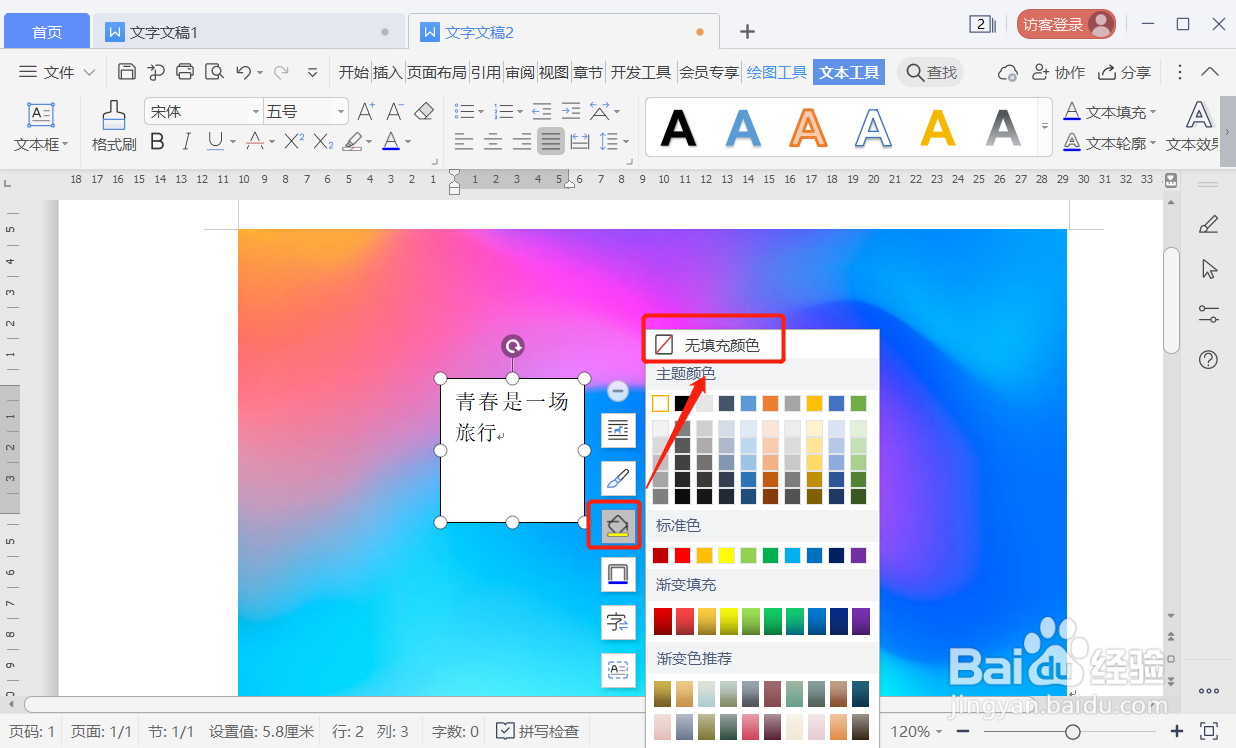The image size is (1236, 748).
Task: Switch to the 绘图工具 ribbon tab
Action: tap(777, 71)
